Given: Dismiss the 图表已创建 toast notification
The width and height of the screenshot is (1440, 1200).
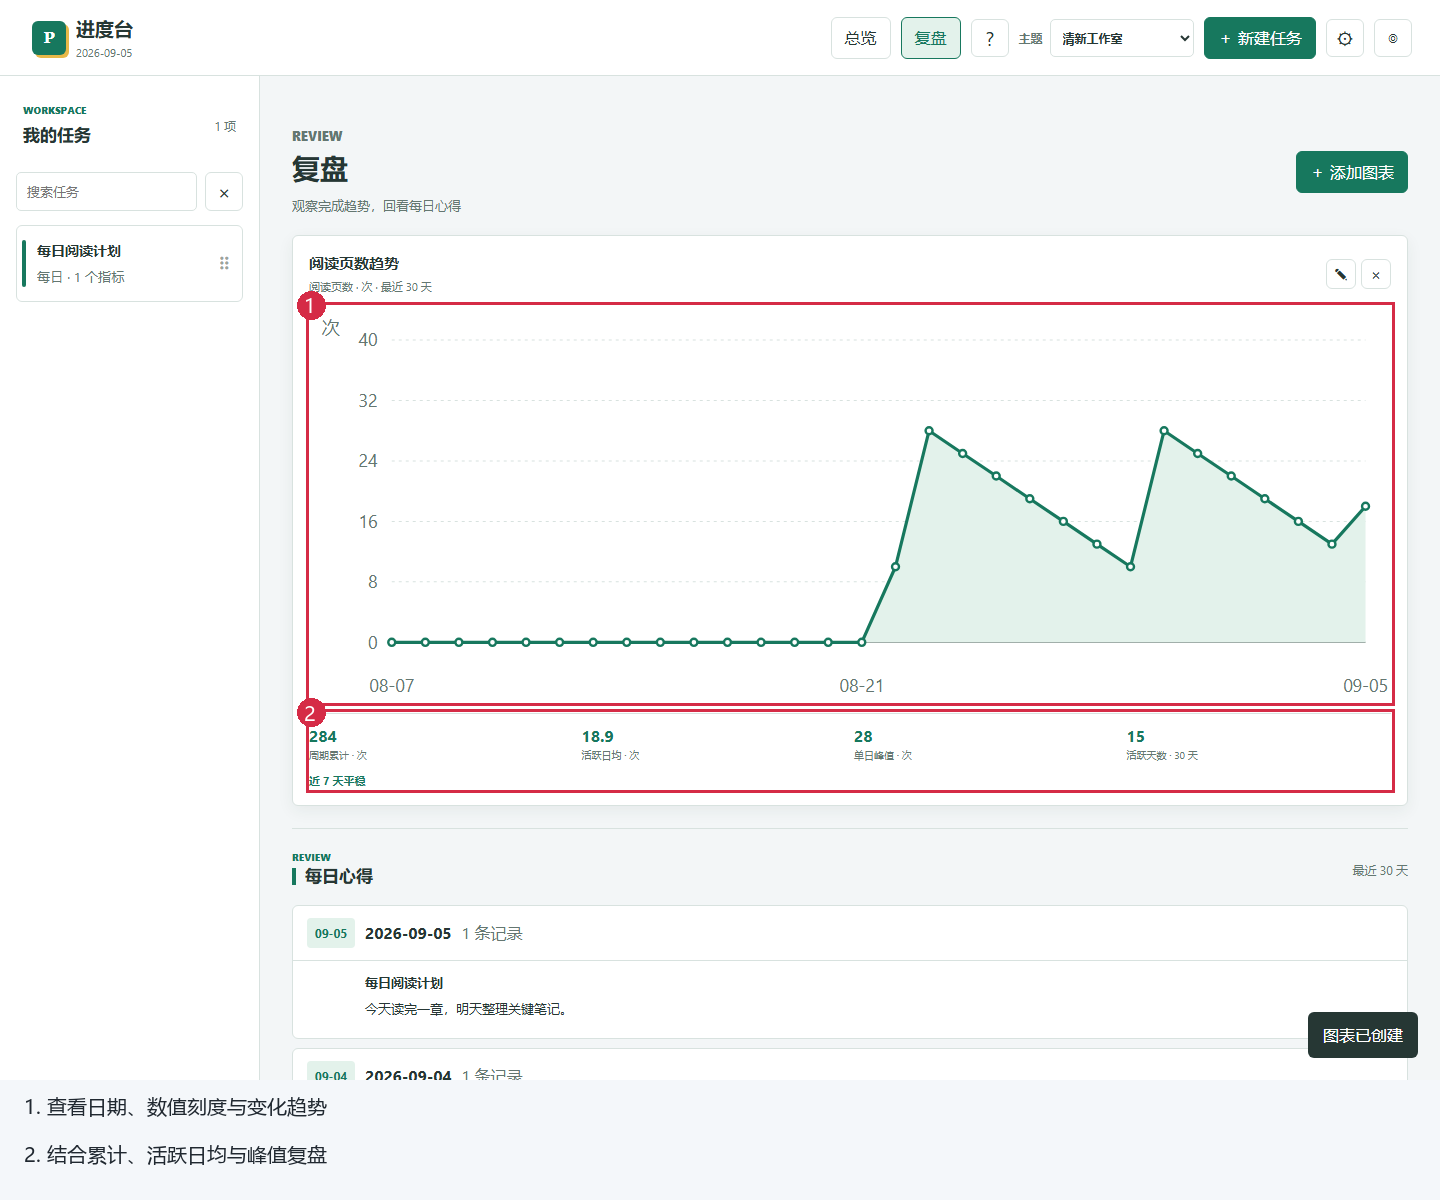Looking at the screenshot, I should pos(1363,1035).
